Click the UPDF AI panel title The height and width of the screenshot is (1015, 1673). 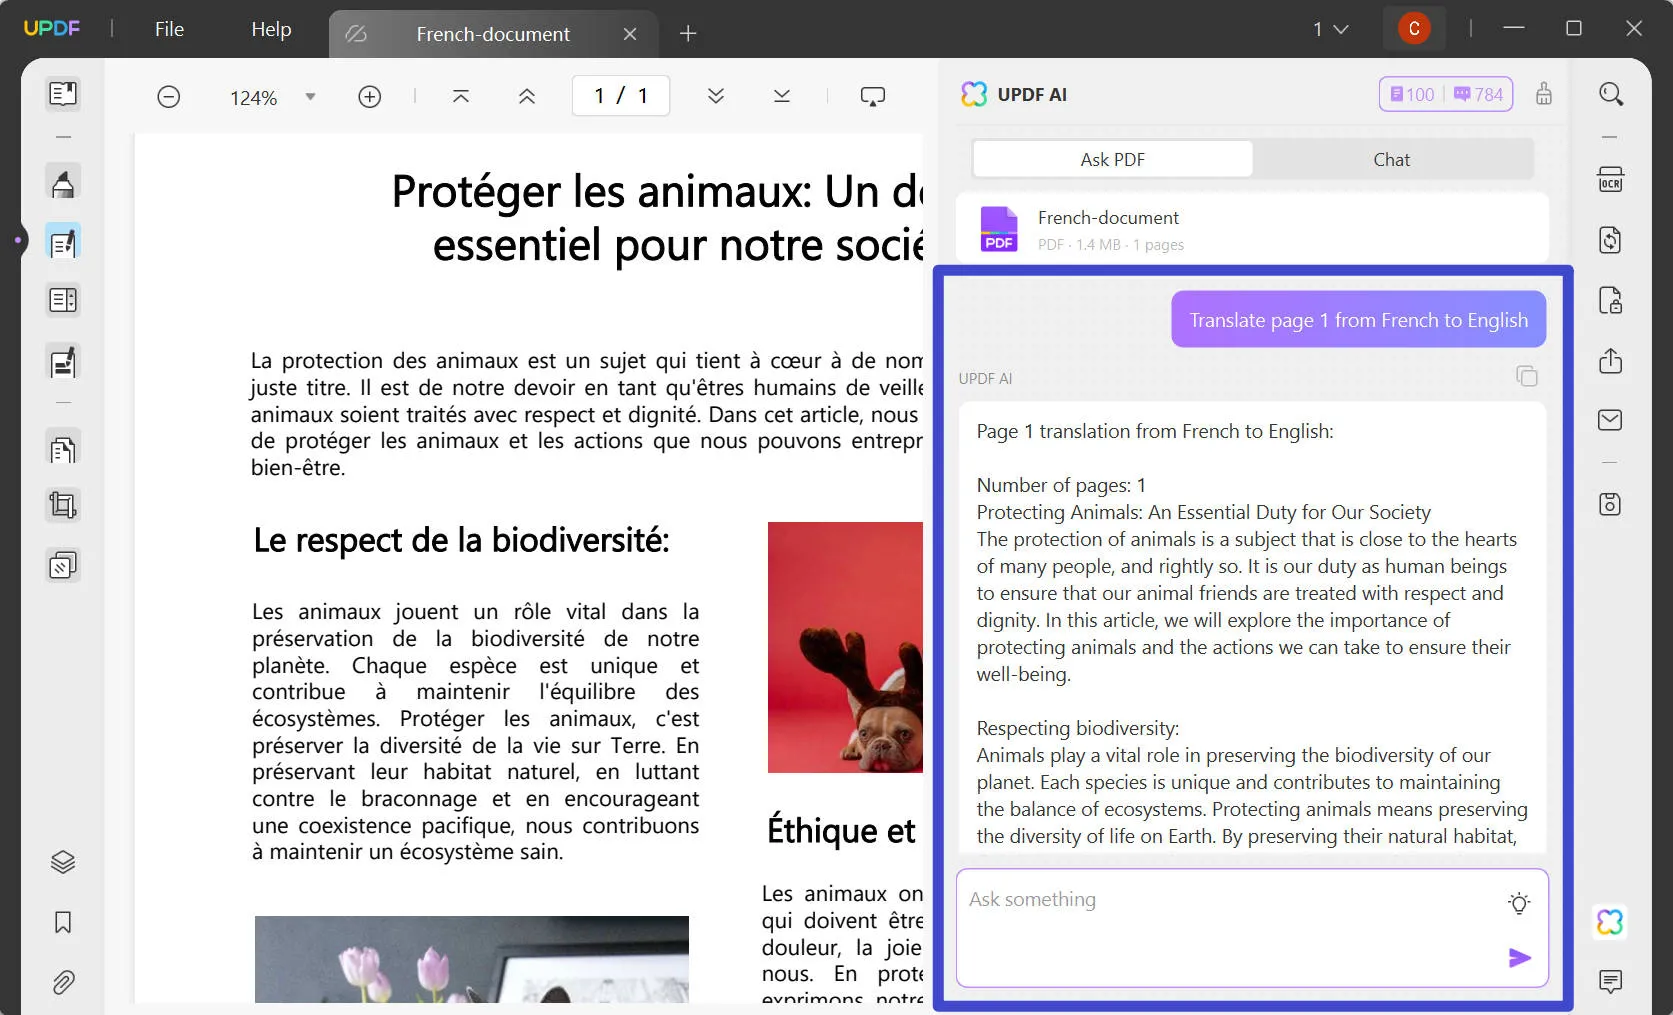[x=1032, y=95]
